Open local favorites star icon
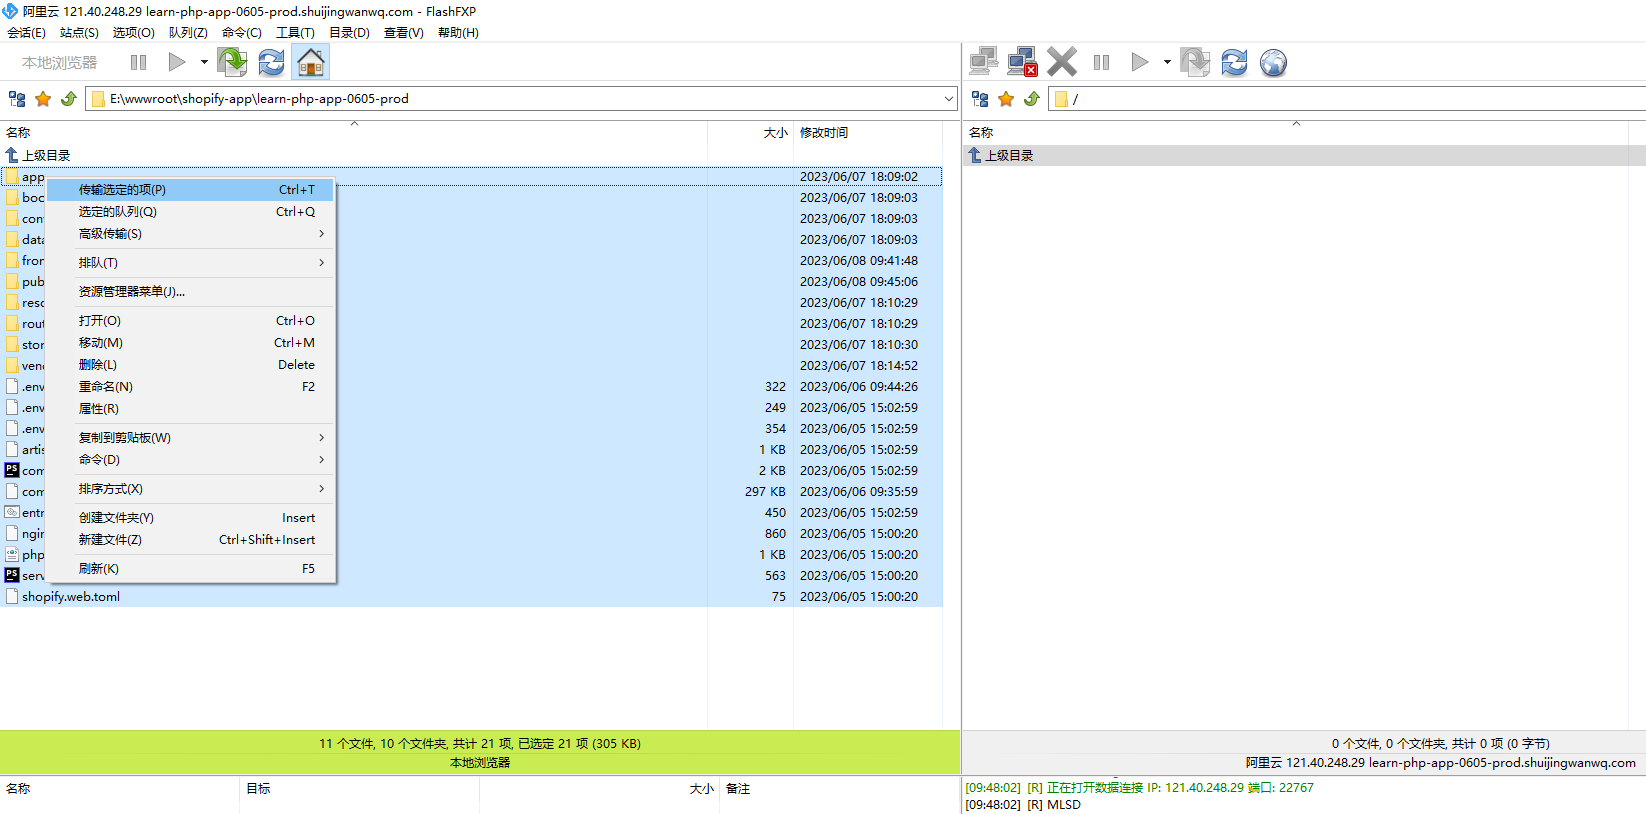This screenshot has width=1646, height=814. 43,99
